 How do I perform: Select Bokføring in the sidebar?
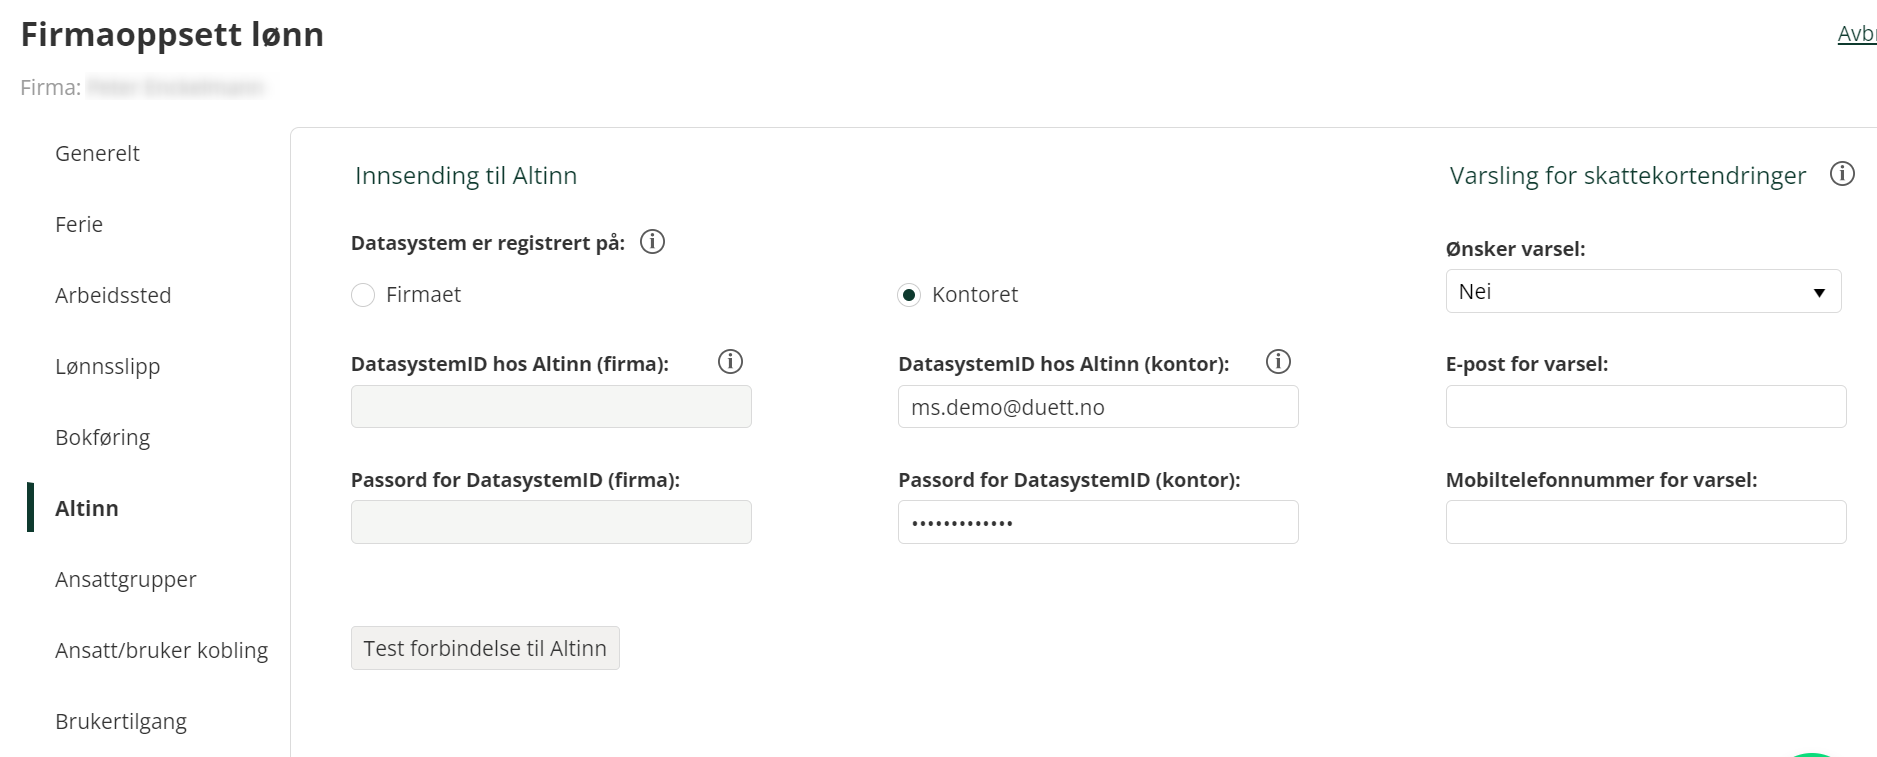click(x=102, y=437)
